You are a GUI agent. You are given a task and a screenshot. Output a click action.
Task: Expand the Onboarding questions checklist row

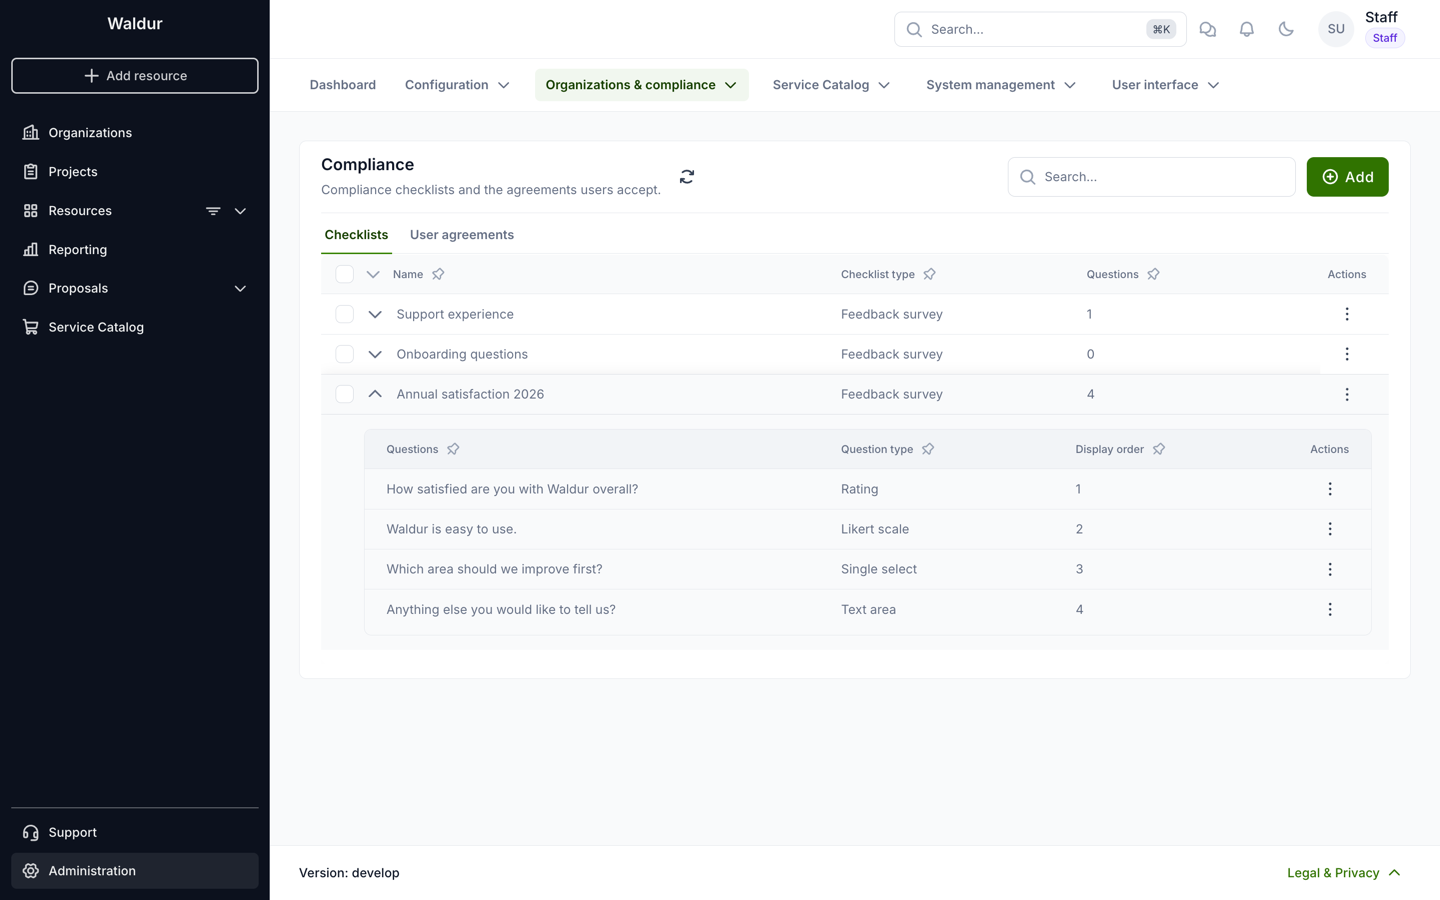(x=375, y=354)
